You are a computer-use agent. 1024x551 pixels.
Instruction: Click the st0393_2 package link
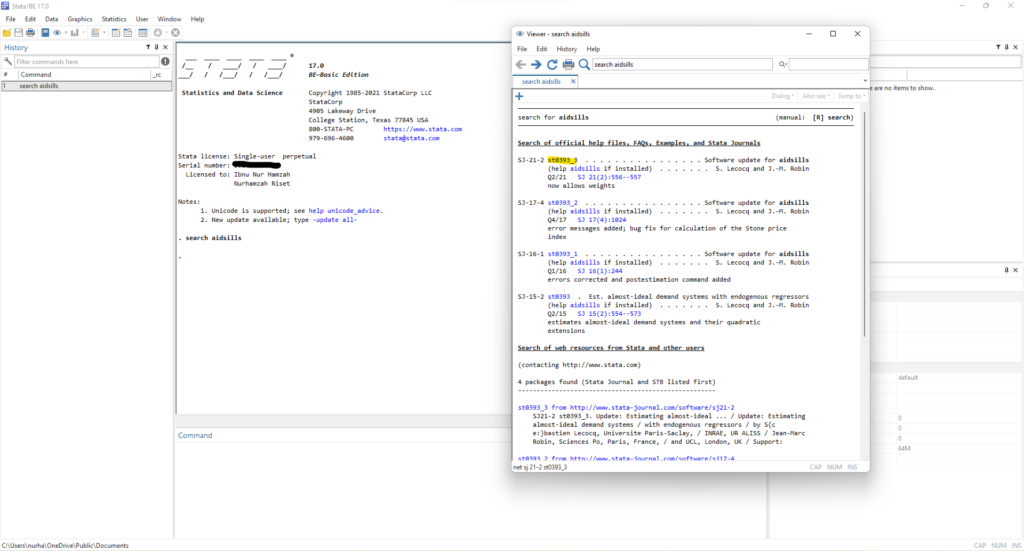(562, 203)
